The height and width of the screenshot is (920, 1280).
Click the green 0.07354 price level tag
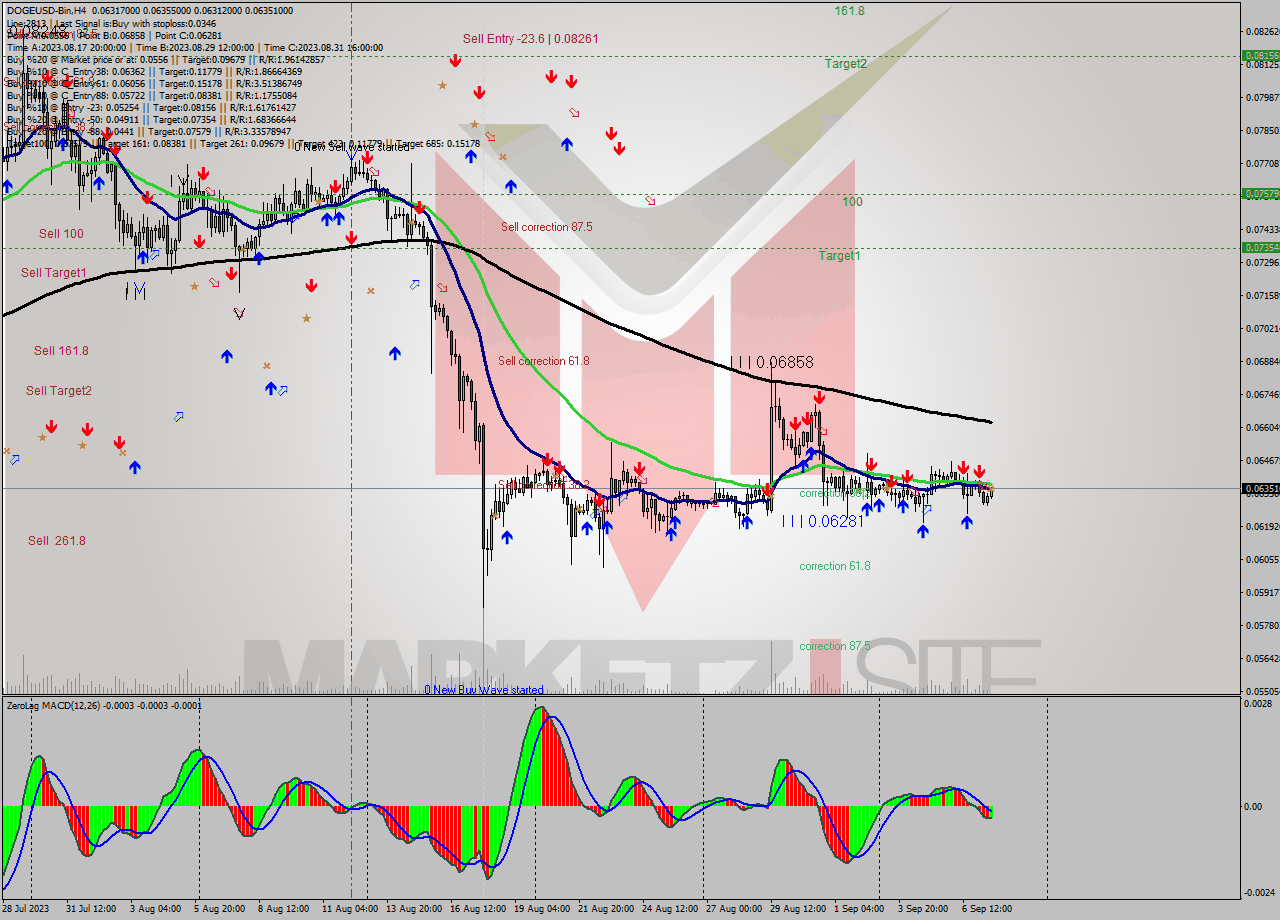point(1260,247)
